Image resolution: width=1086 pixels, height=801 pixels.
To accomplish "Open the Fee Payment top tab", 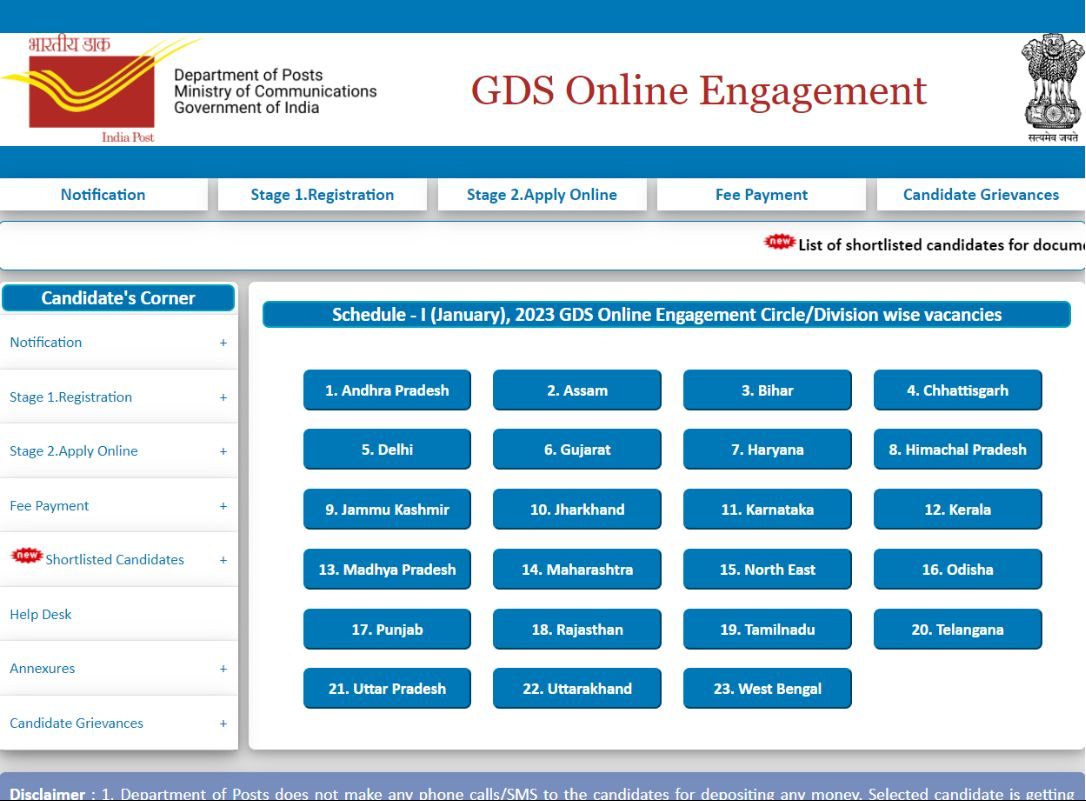I will pos(761,195).
